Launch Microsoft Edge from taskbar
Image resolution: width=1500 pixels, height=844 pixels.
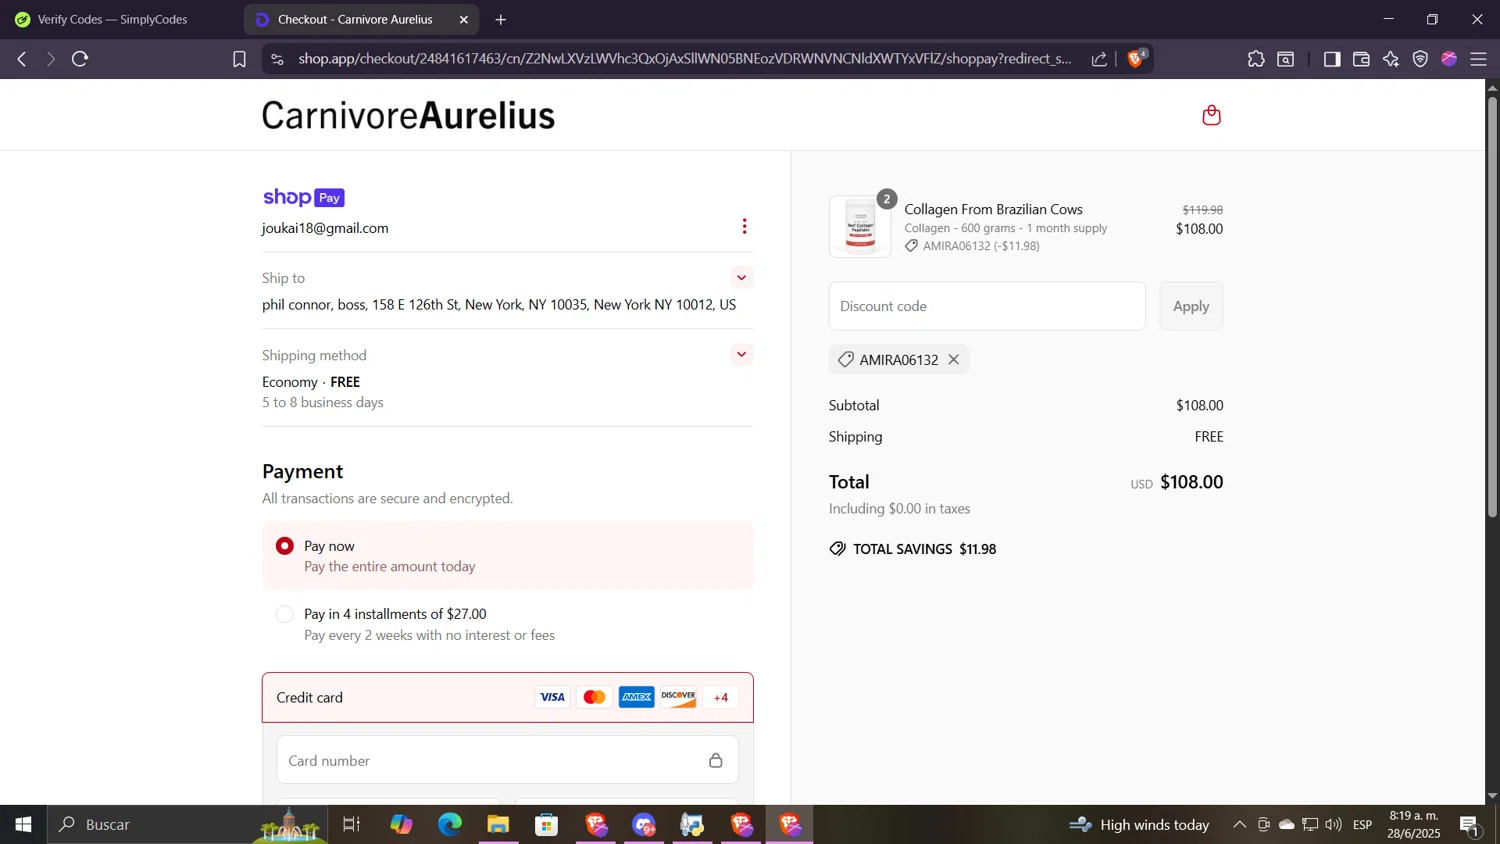coord(450,825)
